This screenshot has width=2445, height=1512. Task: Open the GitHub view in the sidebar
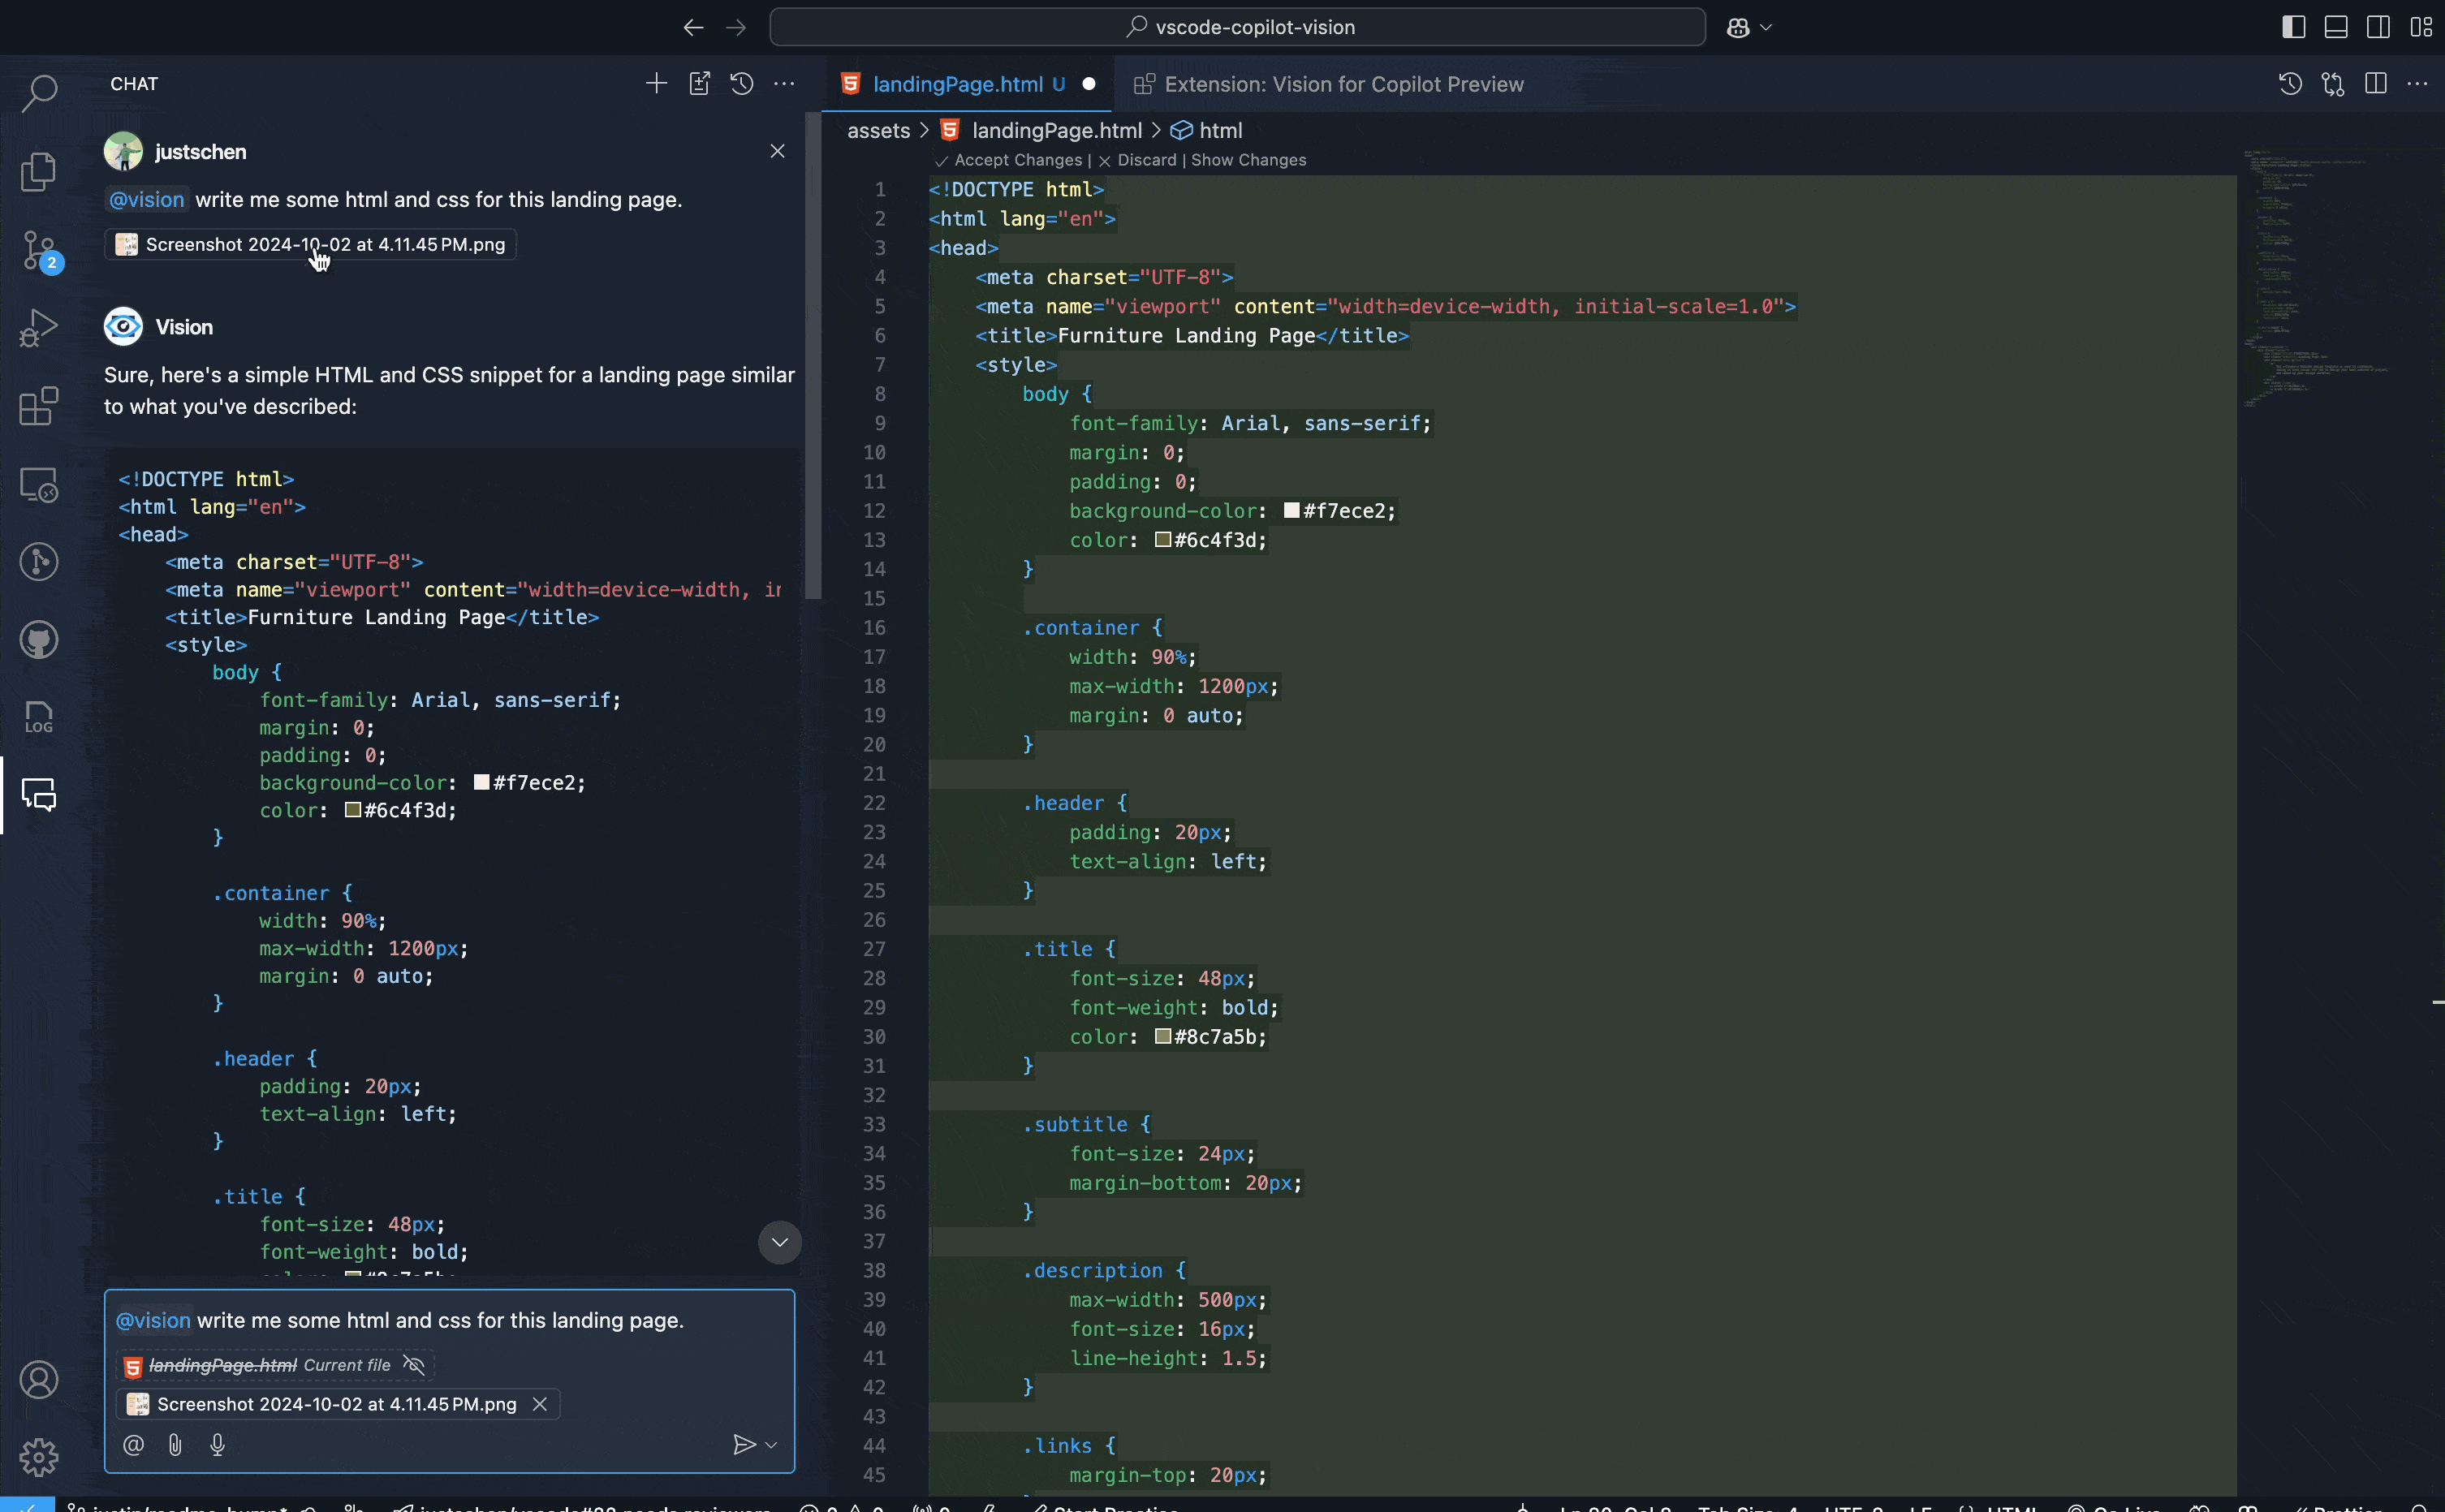pyautogui.click(x=38, y=640)
